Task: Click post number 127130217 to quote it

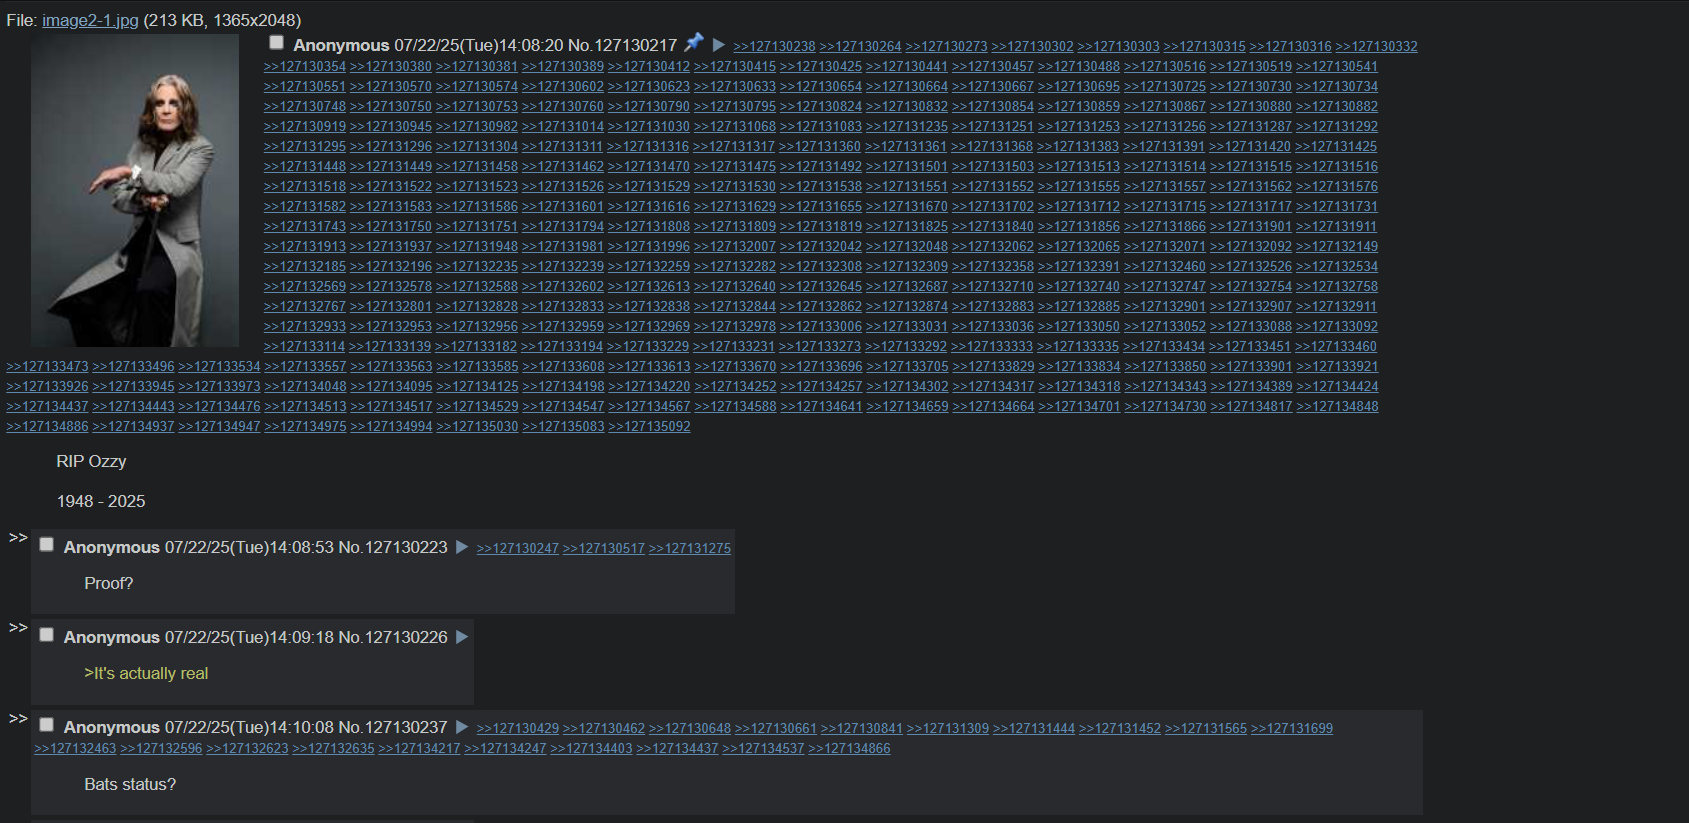Action: (636, 46)
